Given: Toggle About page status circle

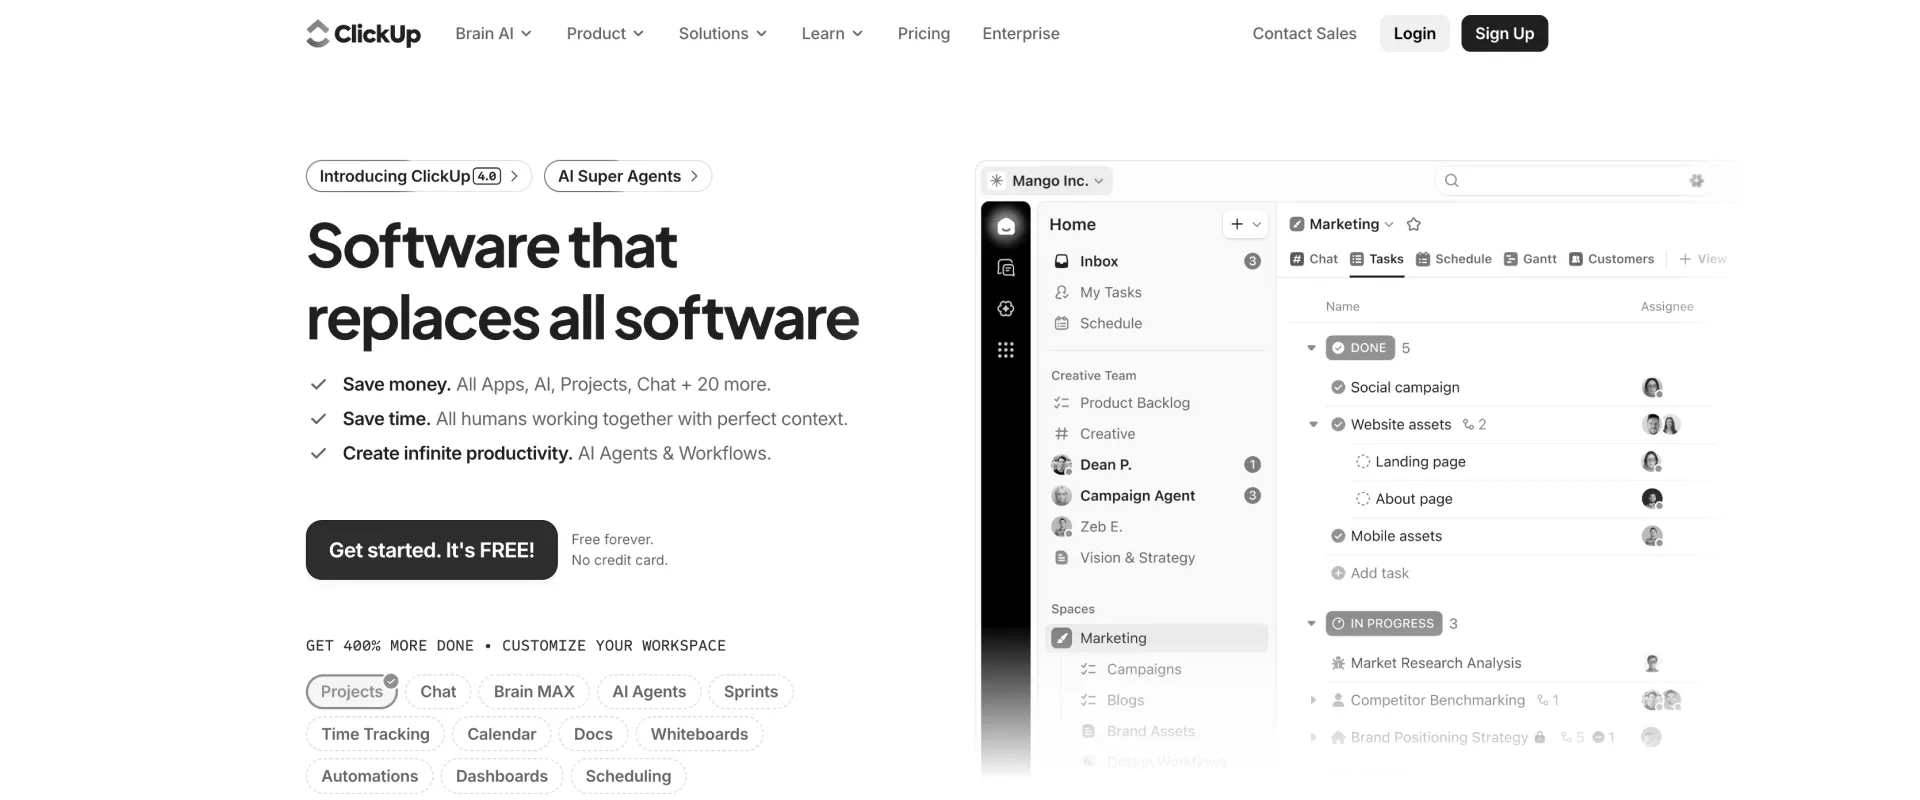Looking at the screenshot, I should coord(1362,498).
